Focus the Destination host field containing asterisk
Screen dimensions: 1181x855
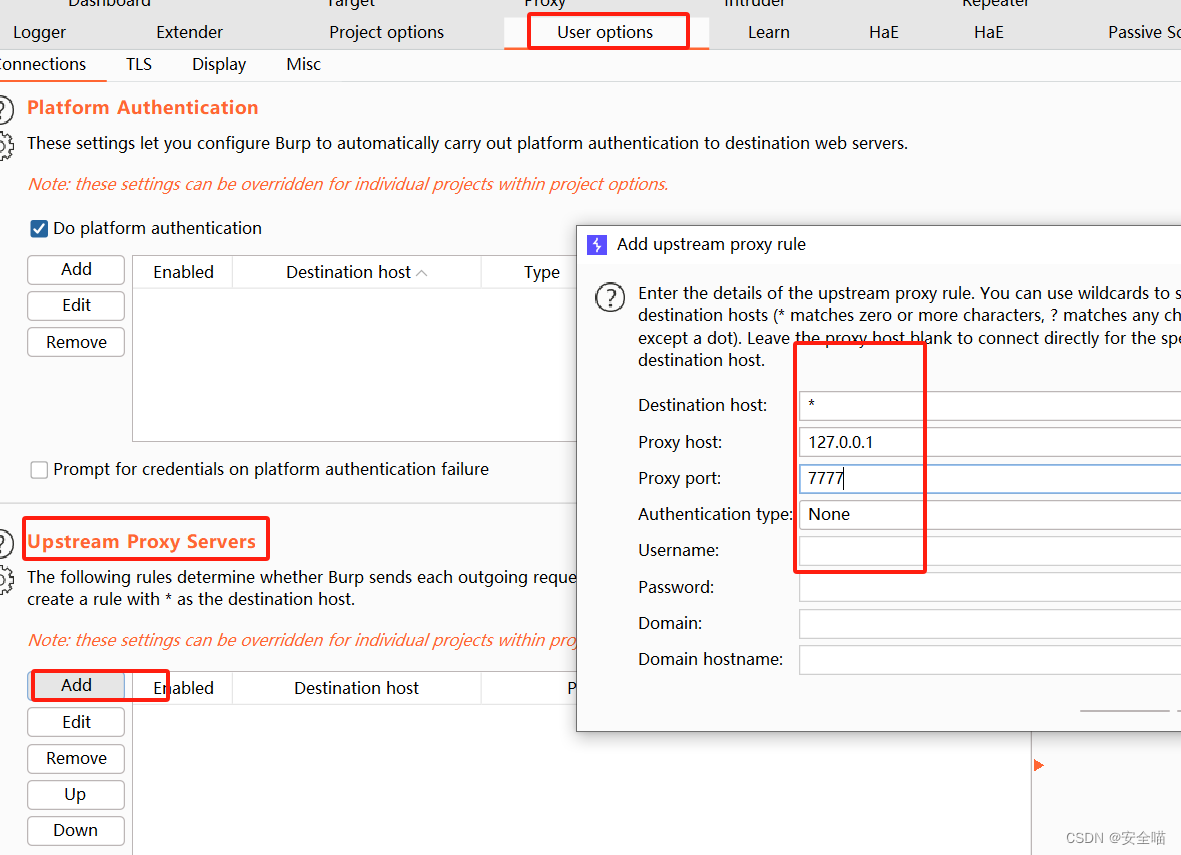(990, 405)
